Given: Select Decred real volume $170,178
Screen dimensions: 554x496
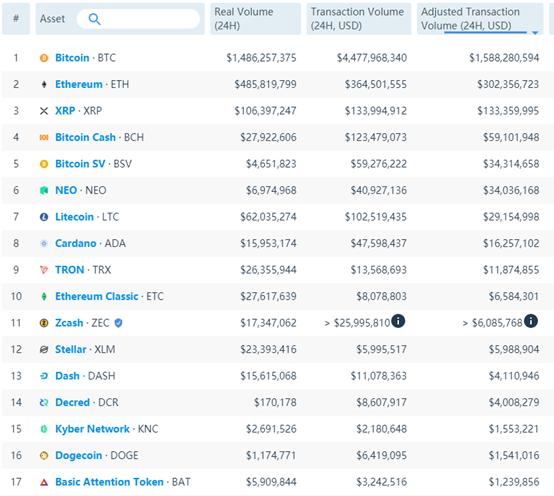Looking at the screenshot, I should 275,402.
